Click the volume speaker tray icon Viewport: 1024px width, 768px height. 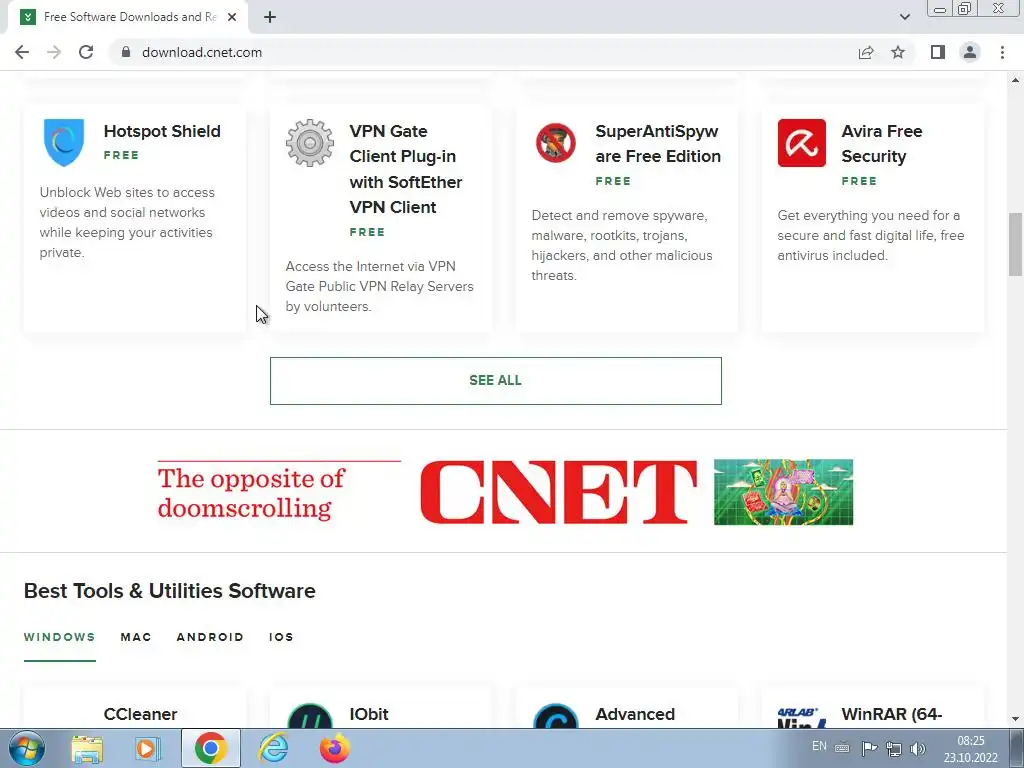point(918,748)
